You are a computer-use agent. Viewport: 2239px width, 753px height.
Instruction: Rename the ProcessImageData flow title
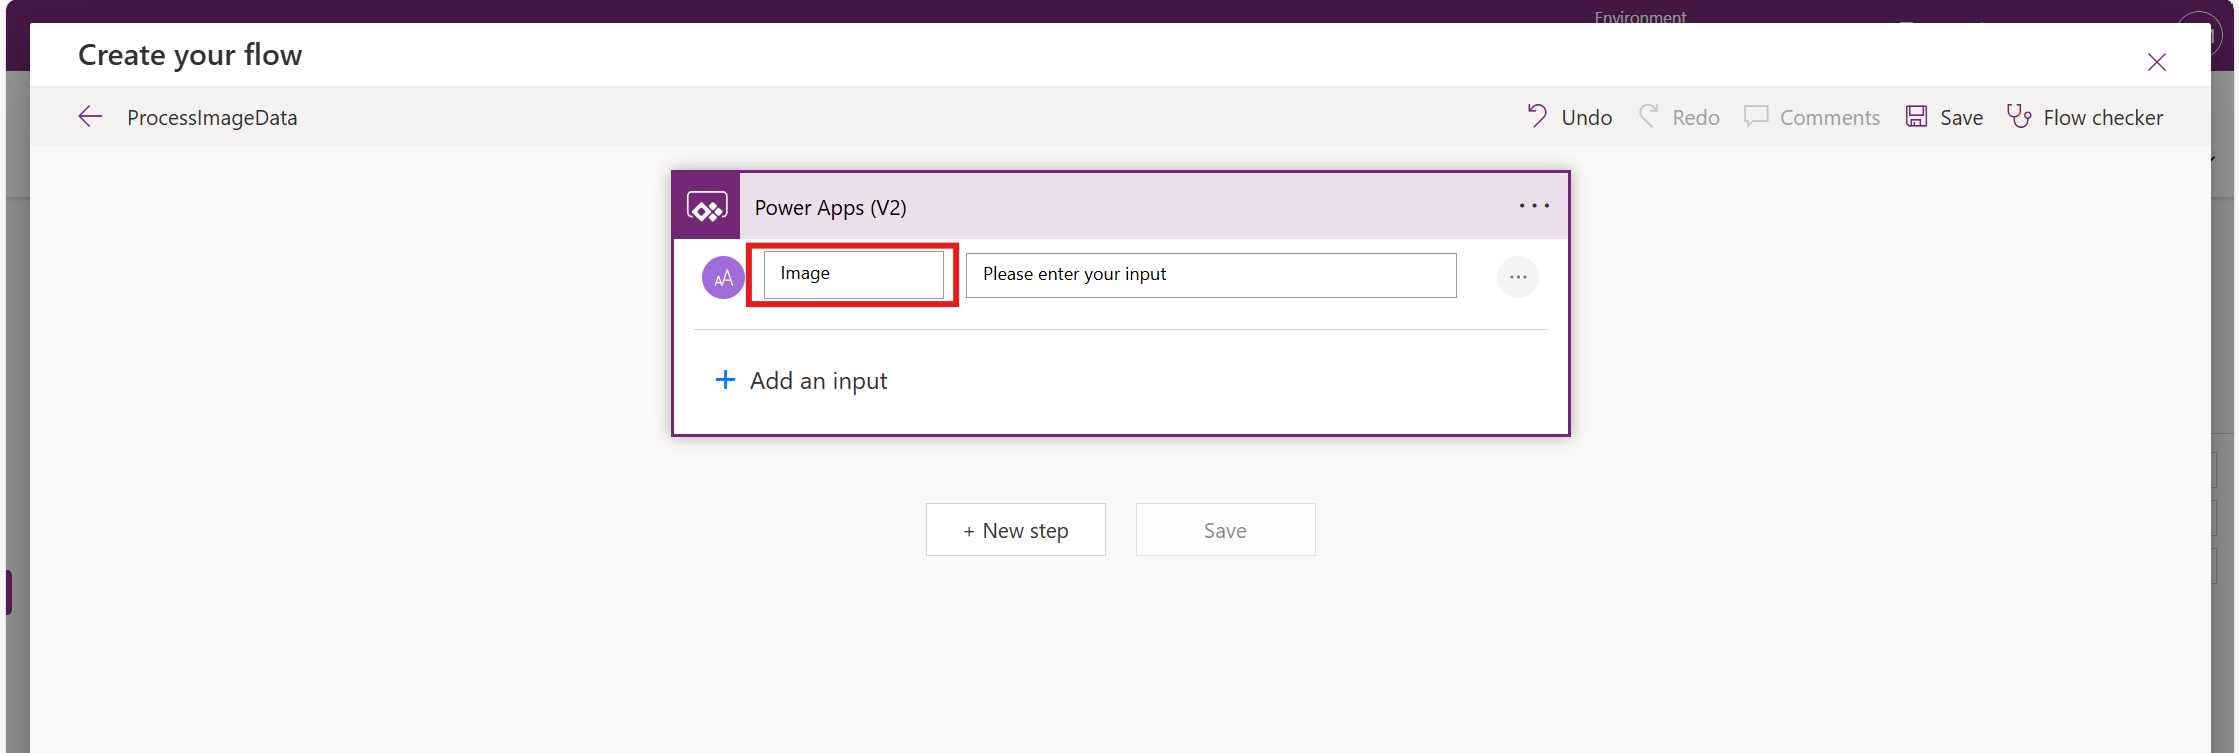pos(212,118)
